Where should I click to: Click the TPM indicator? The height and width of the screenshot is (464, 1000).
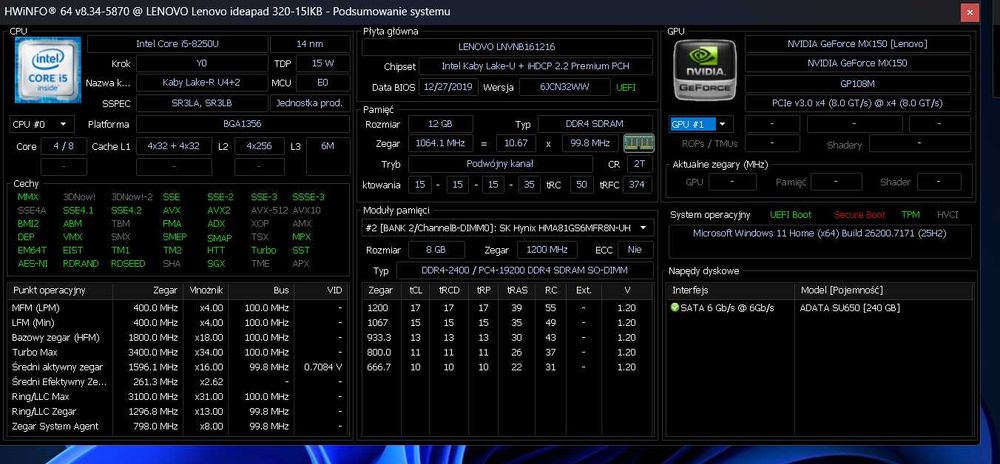click(911, 215)
